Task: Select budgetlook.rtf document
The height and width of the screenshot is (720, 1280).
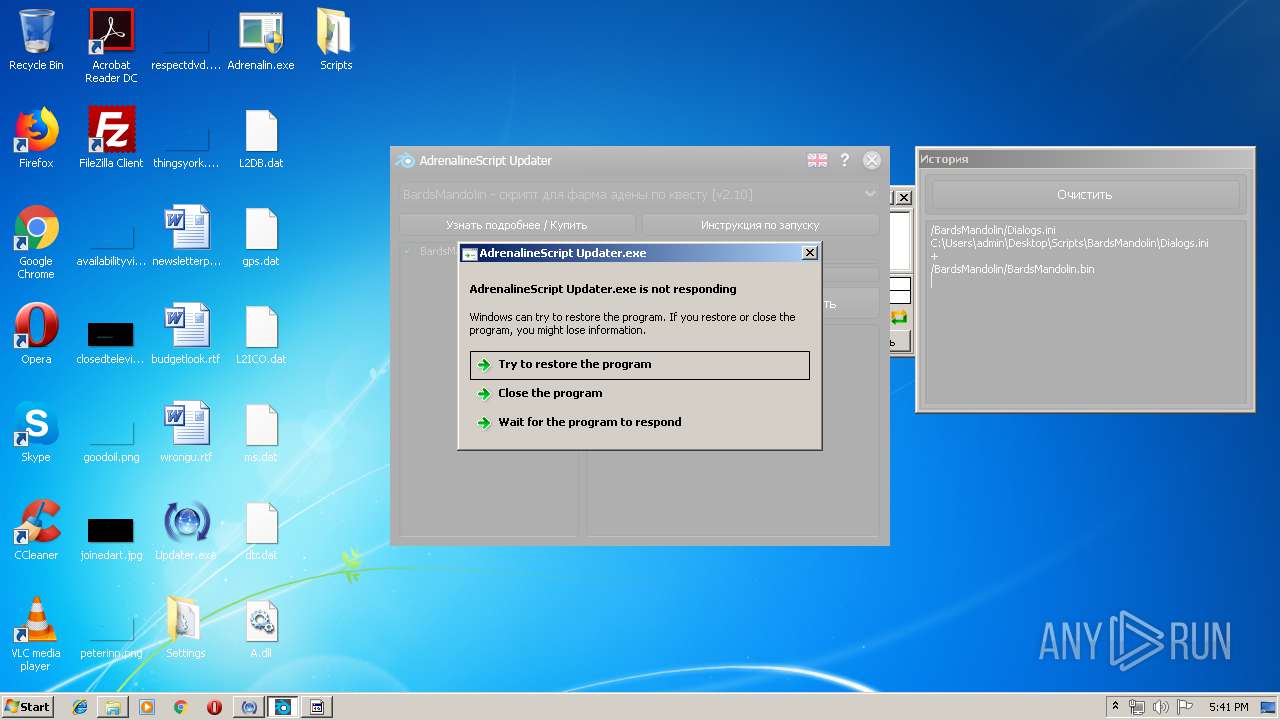Action: coord(186,334)
